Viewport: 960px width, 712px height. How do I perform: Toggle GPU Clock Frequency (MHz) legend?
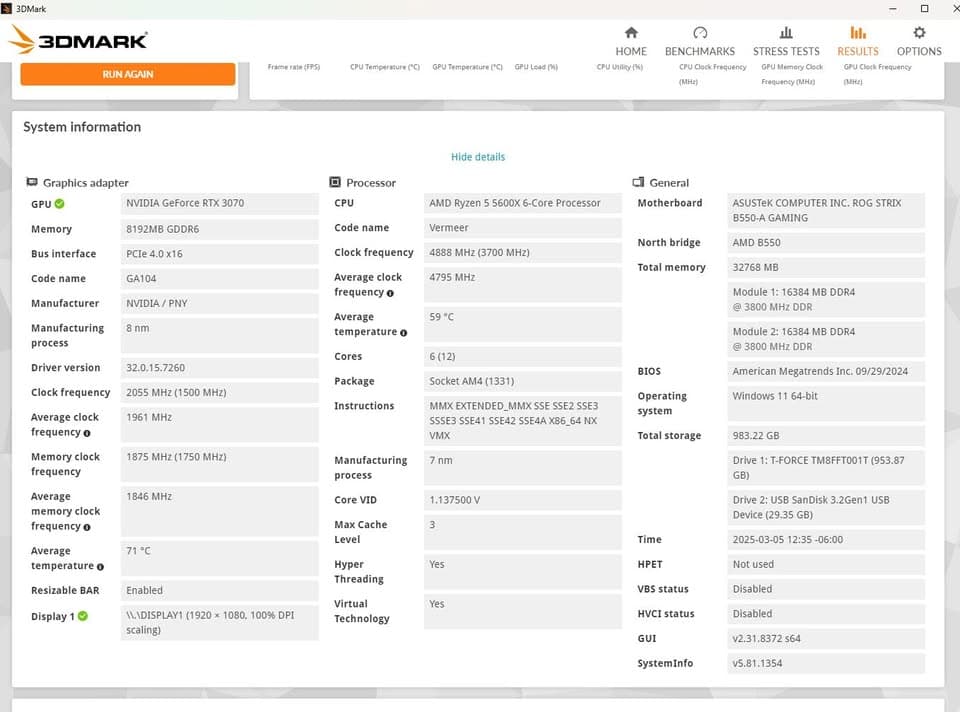click(x=877, y=74)
